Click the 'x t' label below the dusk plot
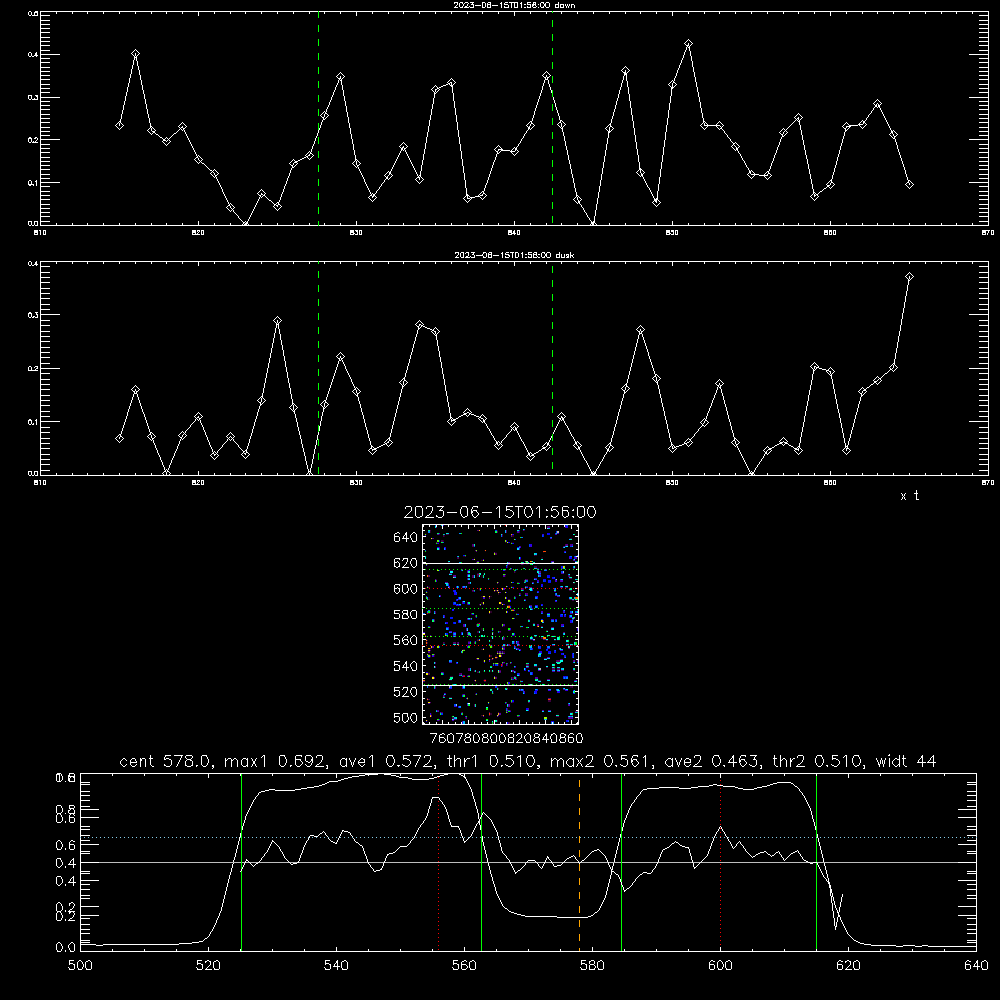Screen dimensions: 1000x1000 [909, 496]
